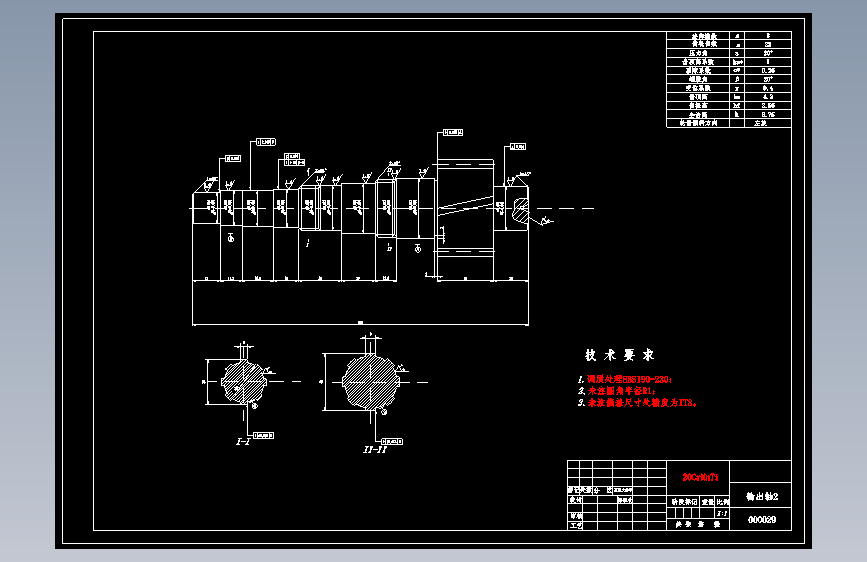Click the drawing number 000029
Viewport: 867px width, 562px height.
click(762, 519)
